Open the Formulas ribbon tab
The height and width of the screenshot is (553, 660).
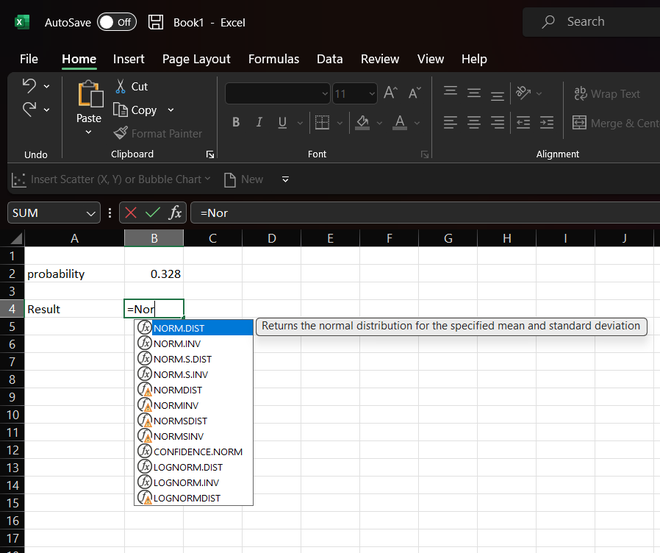(274, 59)
